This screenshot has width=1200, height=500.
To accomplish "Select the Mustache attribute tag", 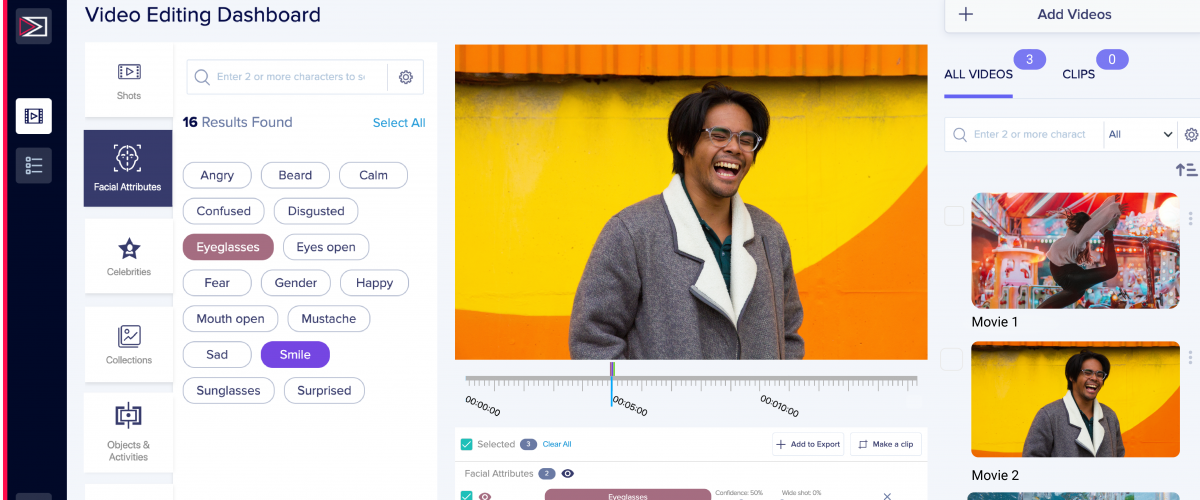I will pos(329,319).
